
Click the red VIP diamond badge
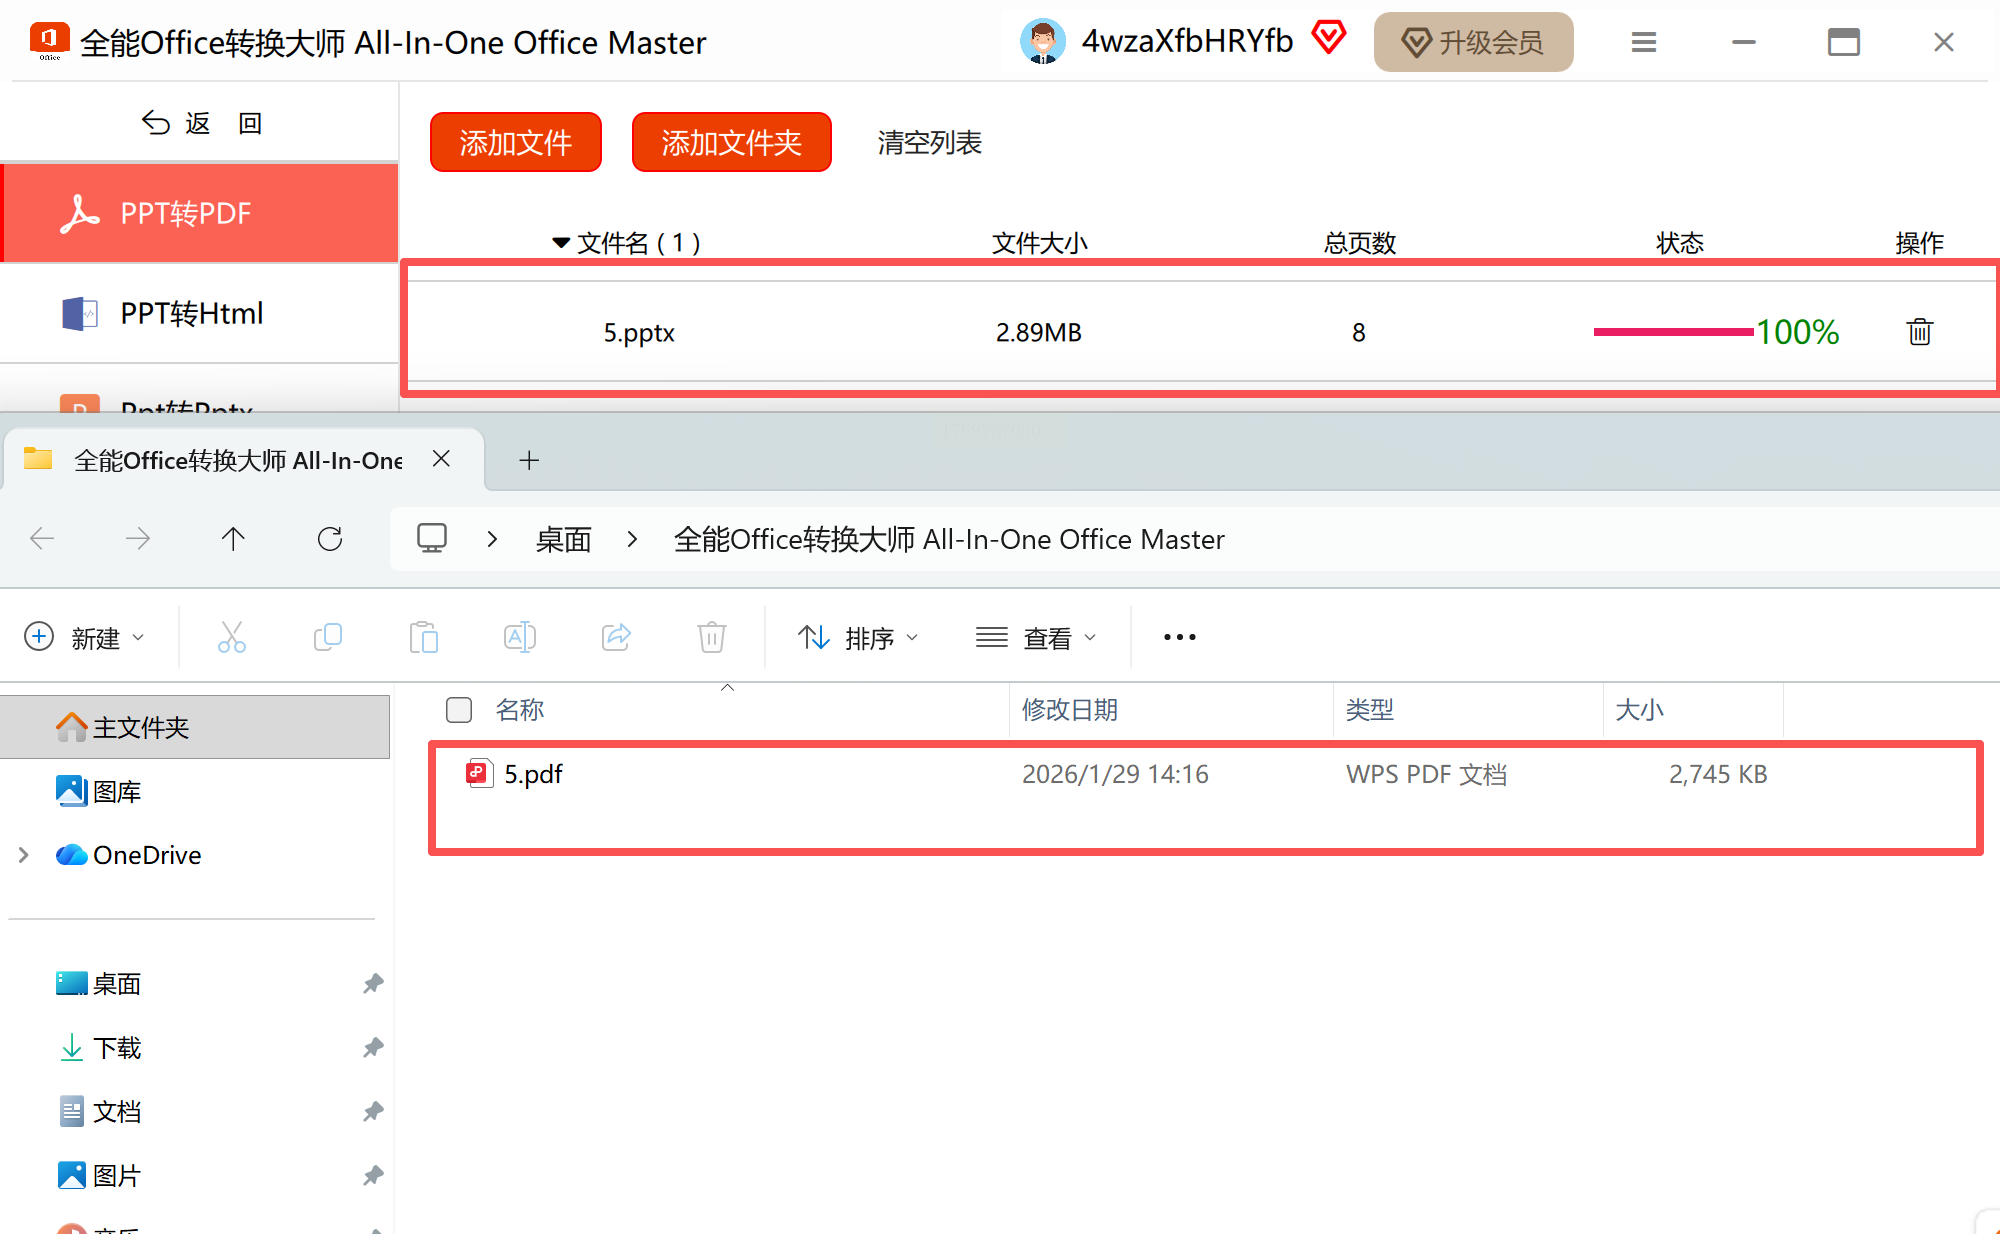pos(1328,38)
